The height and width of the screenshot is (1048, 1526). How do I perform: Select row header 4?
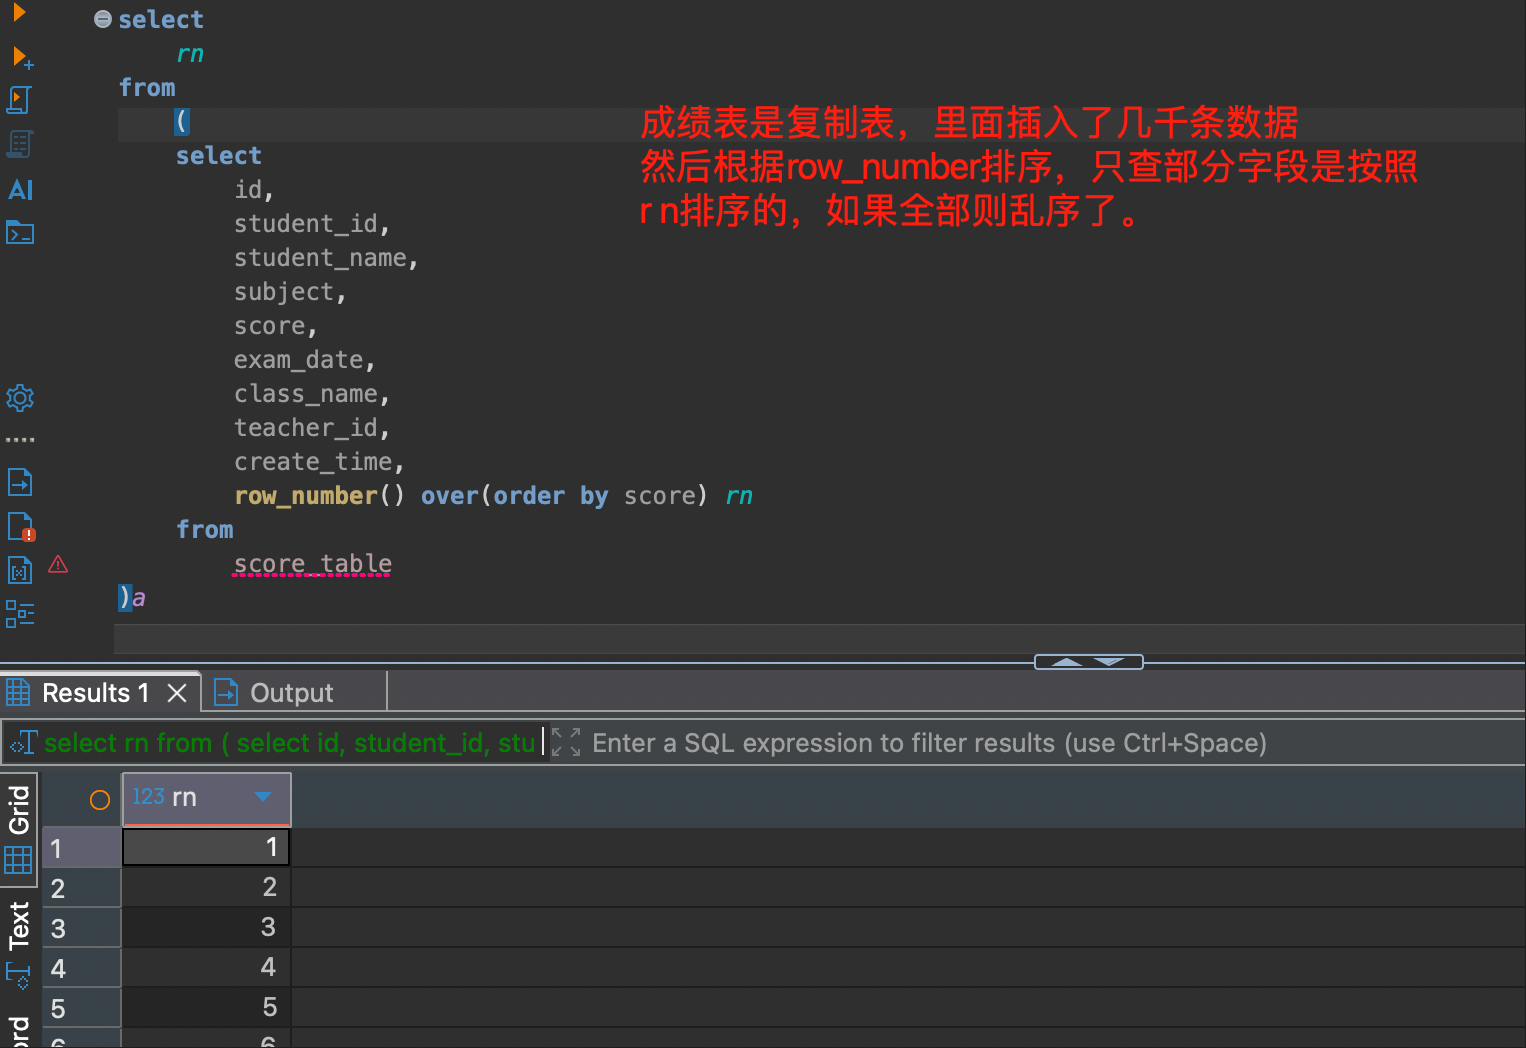82,968
